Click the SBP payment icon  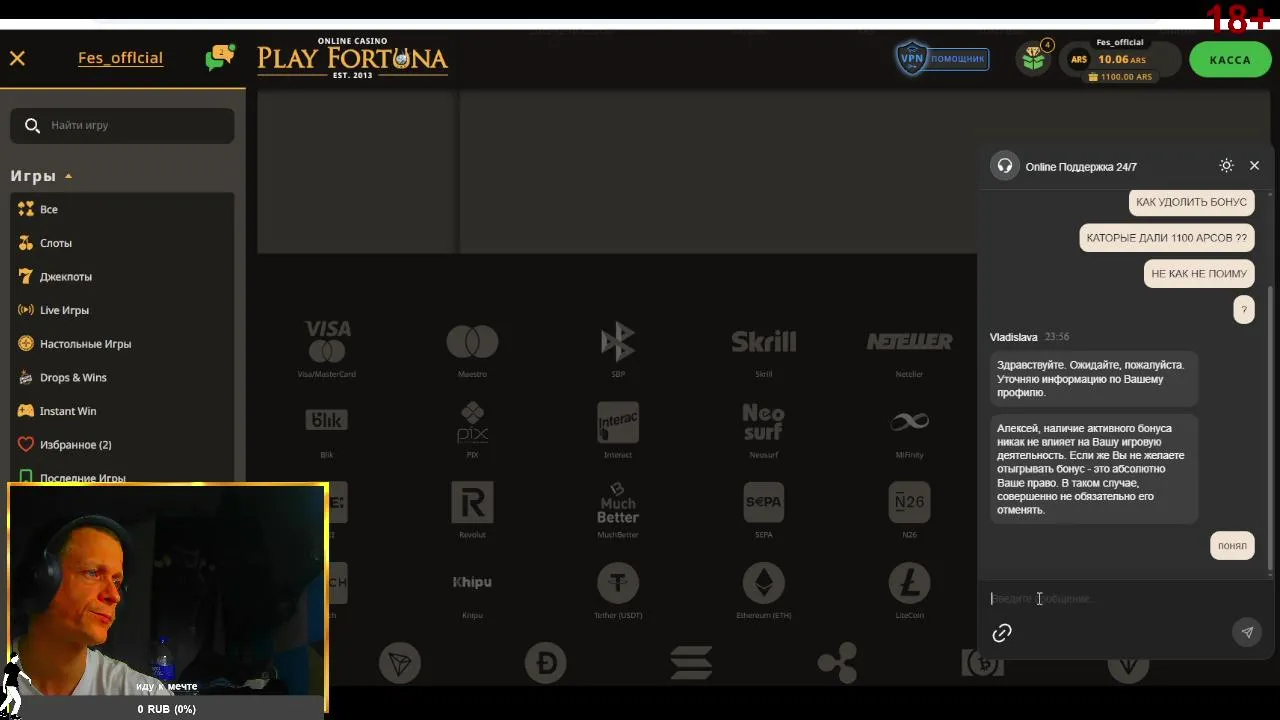pos(618,341)
